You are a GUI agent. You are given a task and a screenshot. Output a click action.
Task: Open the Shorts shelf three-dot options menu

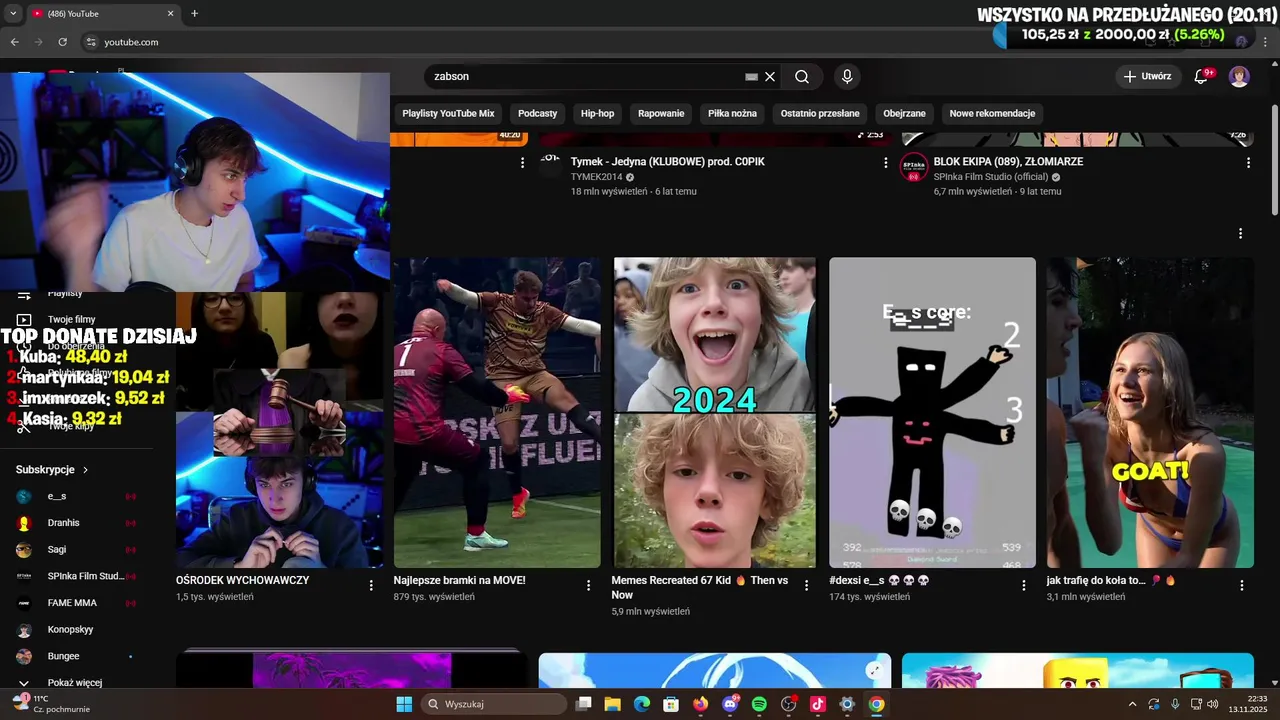(x=1240, y=233)
